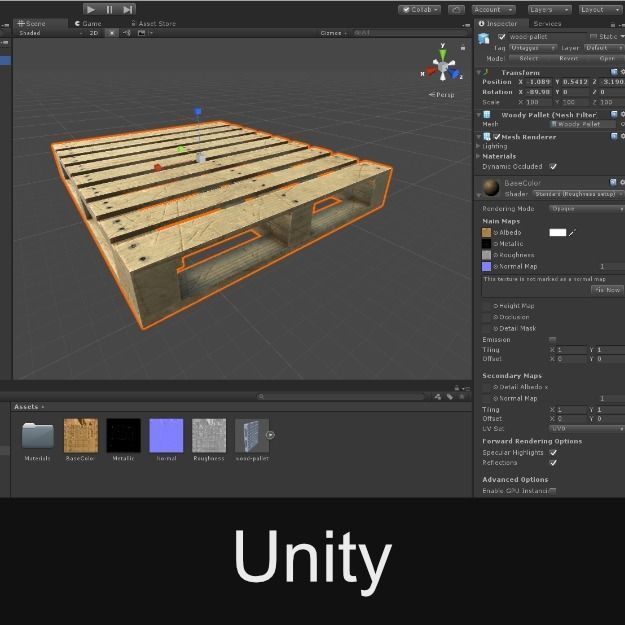The image size is (625, 625).
Task: Expand wood-pallet asset children arrow
Action: [x=270, y=435]
